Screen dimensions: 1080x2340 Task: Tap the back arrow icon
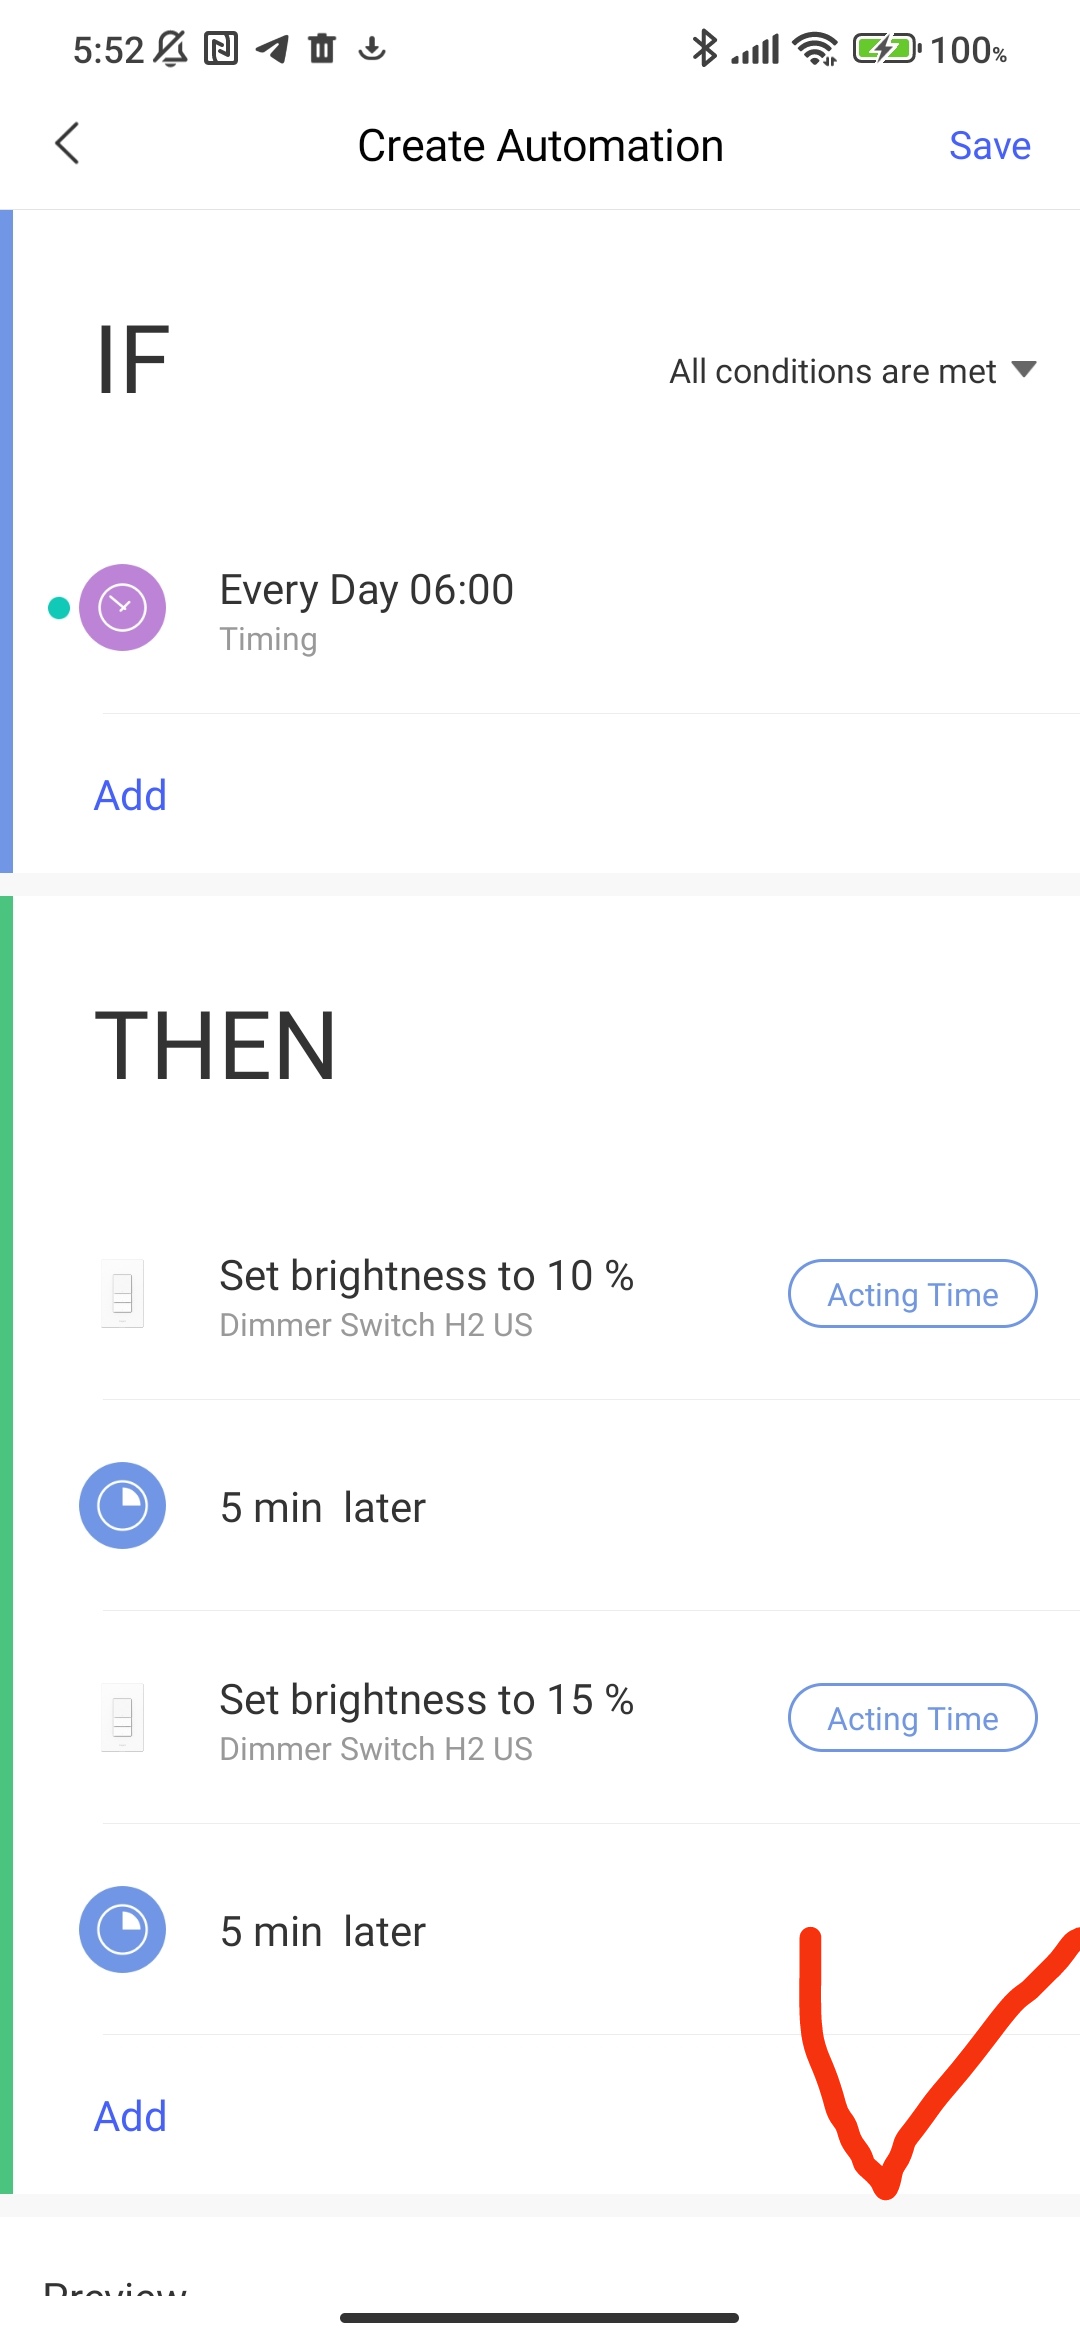67,144
